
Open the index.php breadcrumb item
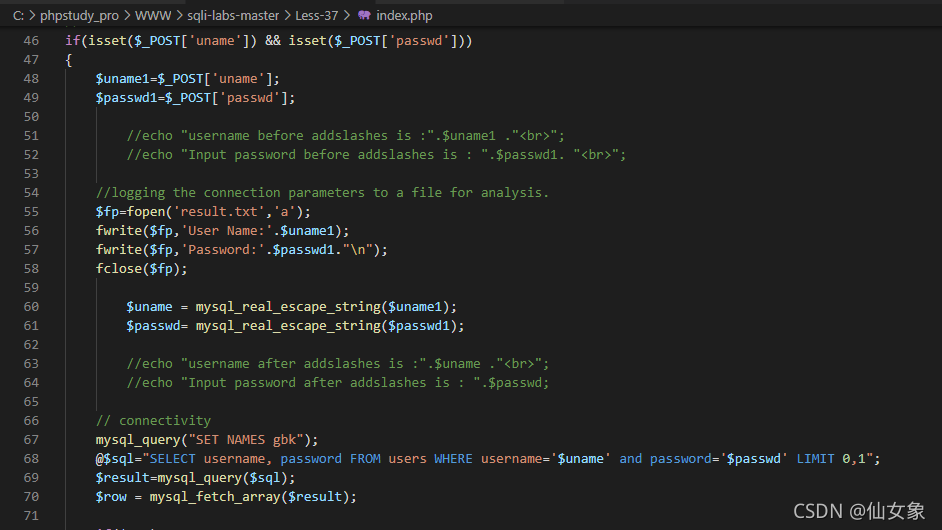click(404, 16)
